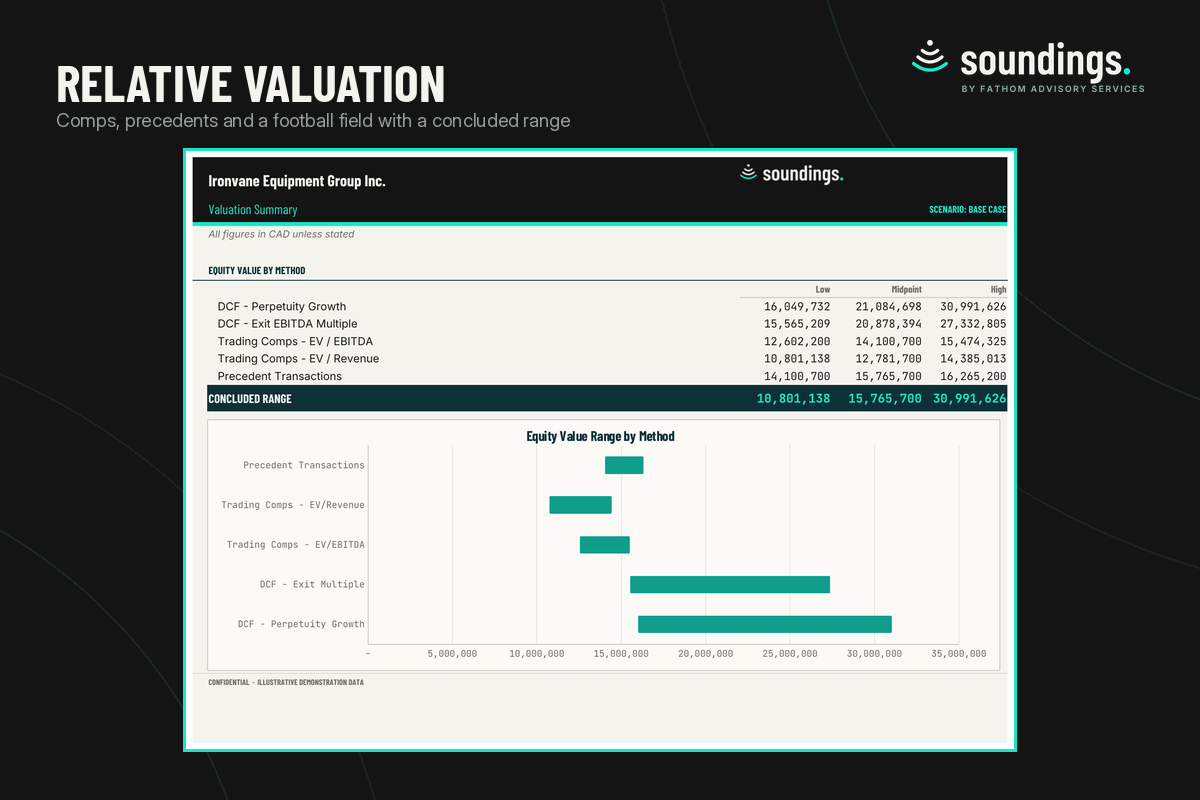Click the Concluded Range summary row

coord(607,398)
